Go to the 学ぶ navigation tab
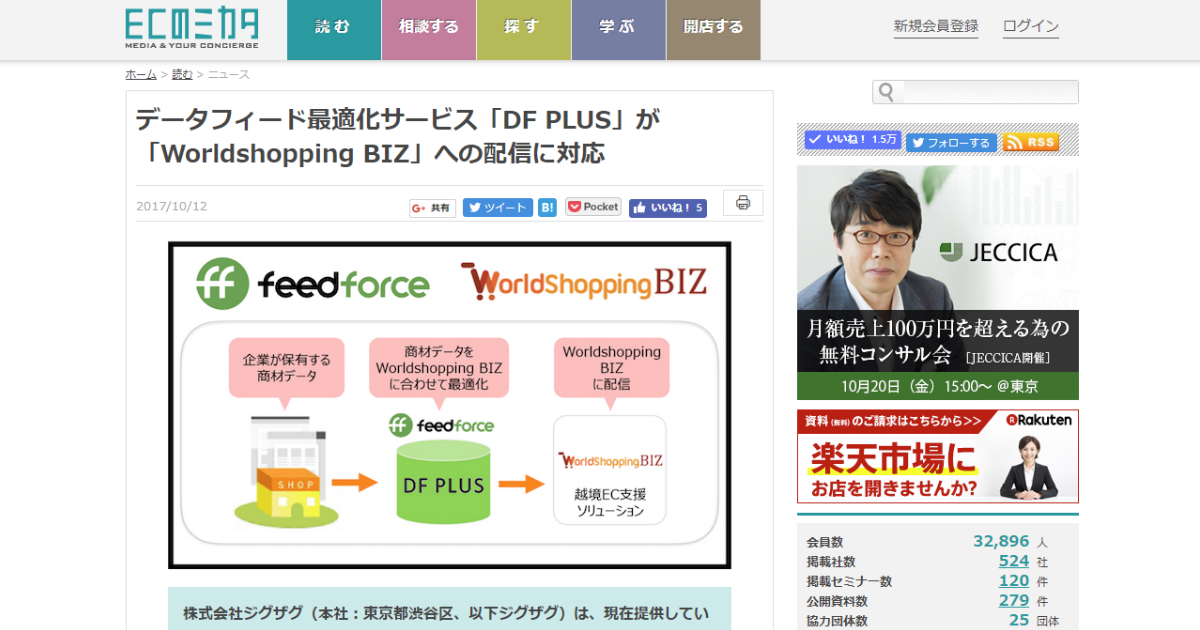This screenshot has height=630, width=1200. click(x=619, y=30)
